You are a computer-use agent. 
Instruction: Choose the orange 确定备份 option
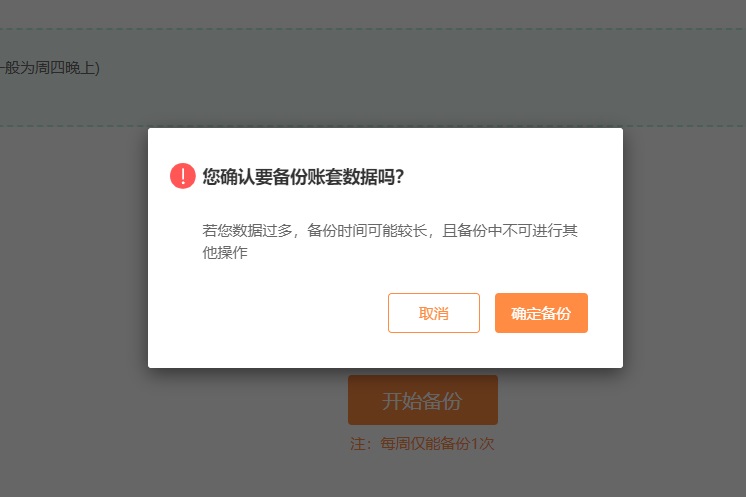[x=541, y=313]
